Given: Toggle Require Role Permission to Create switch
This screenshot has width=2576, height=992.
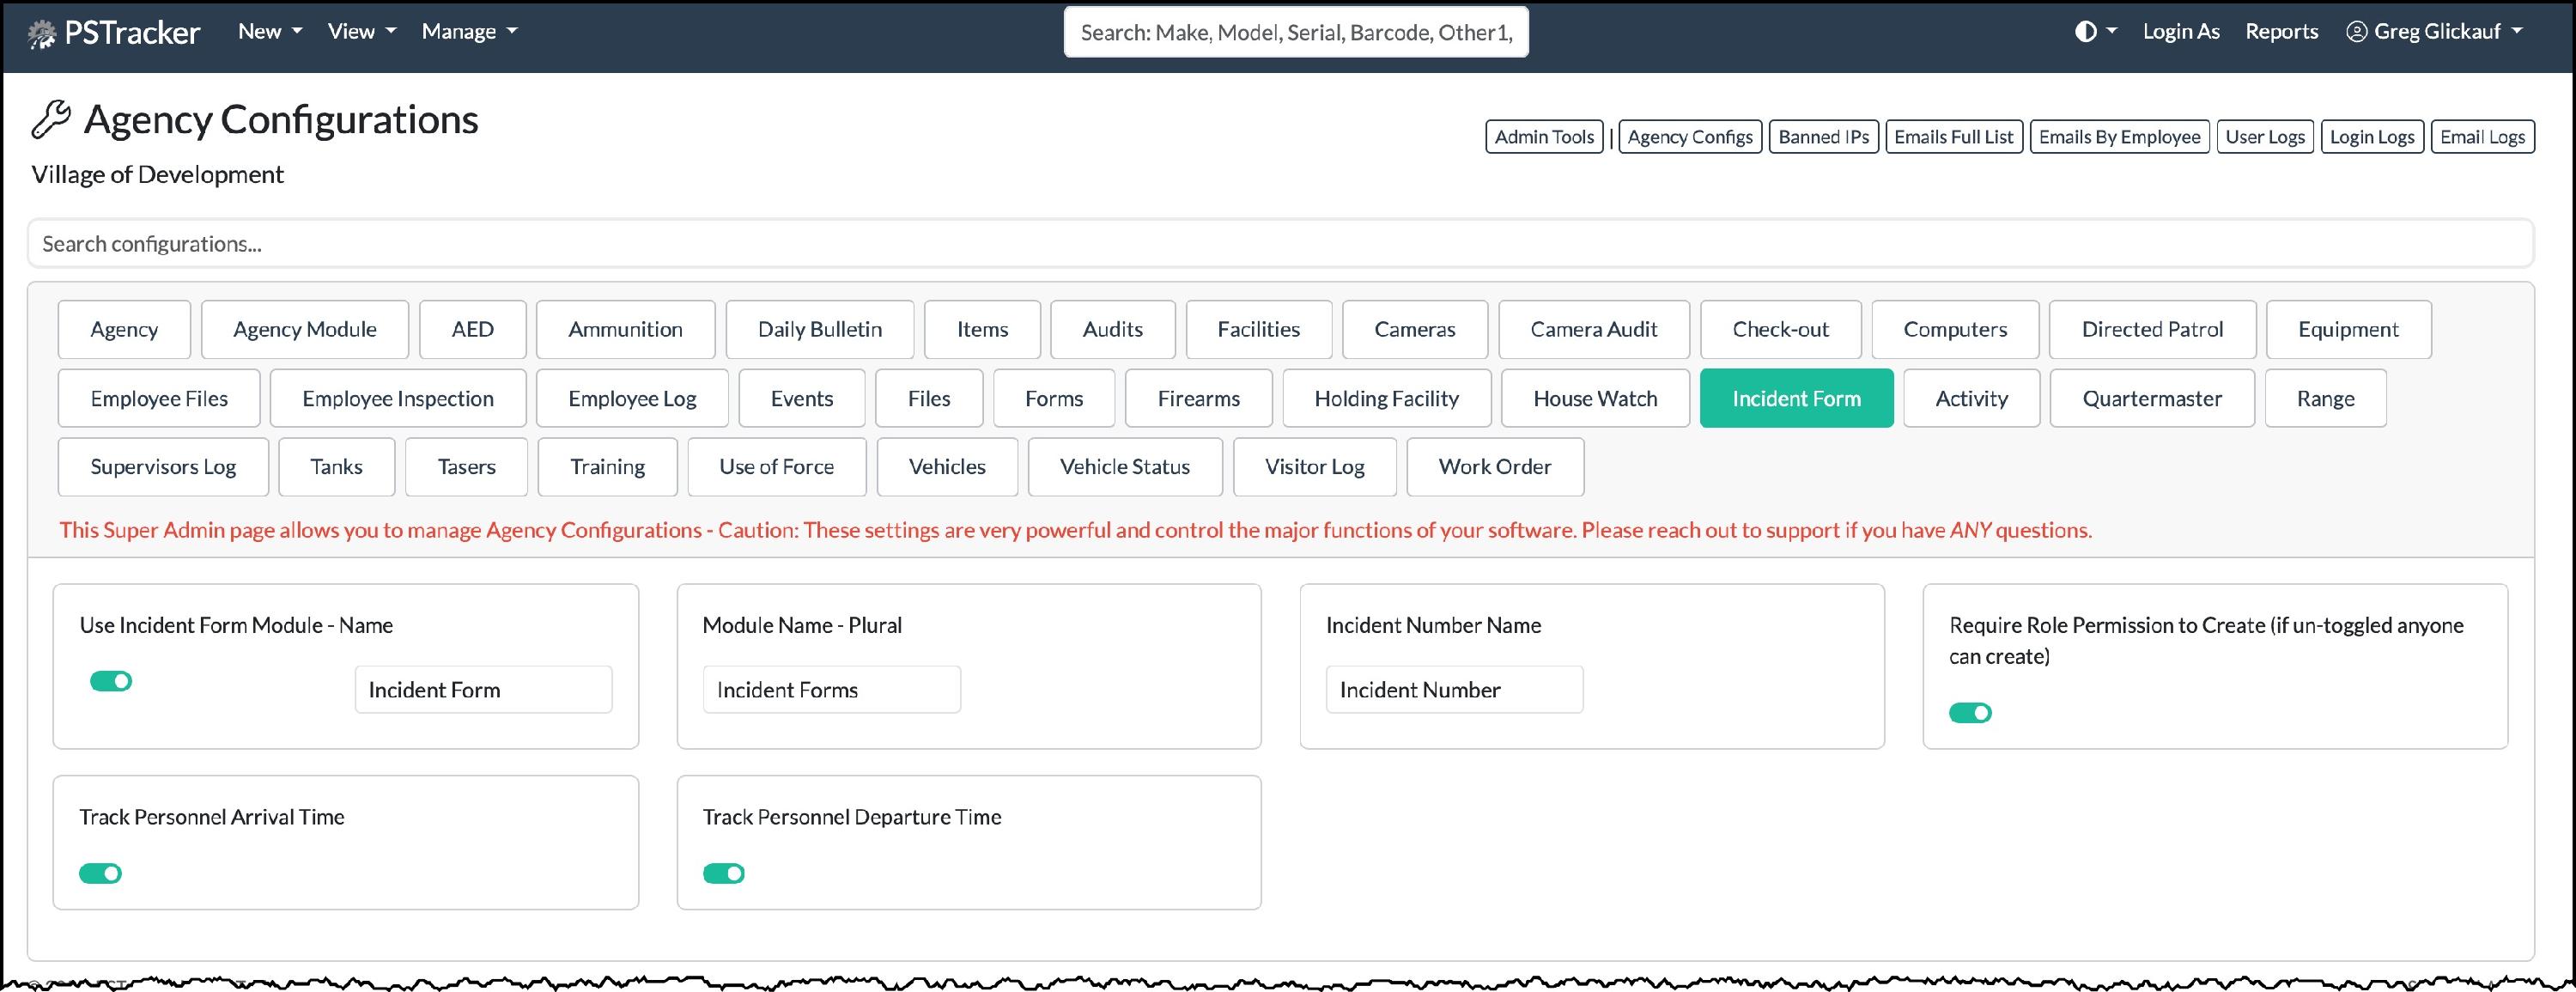Looking at the screenshot, I should [1970, 713].
